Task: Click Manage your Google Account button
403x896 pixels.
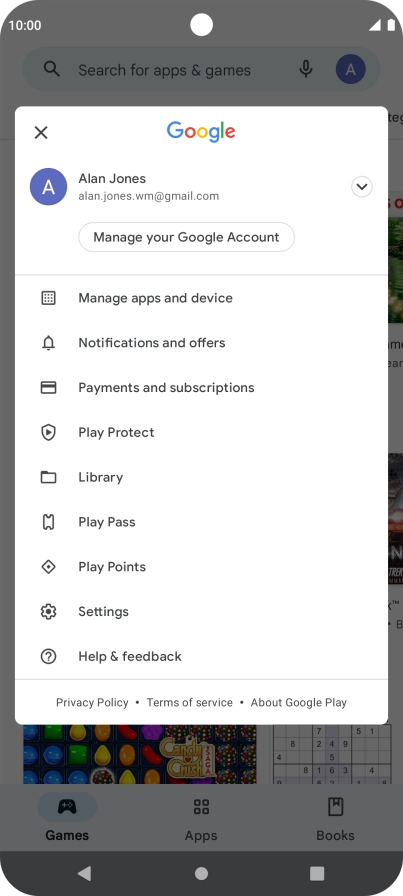Action: (186, 237)
